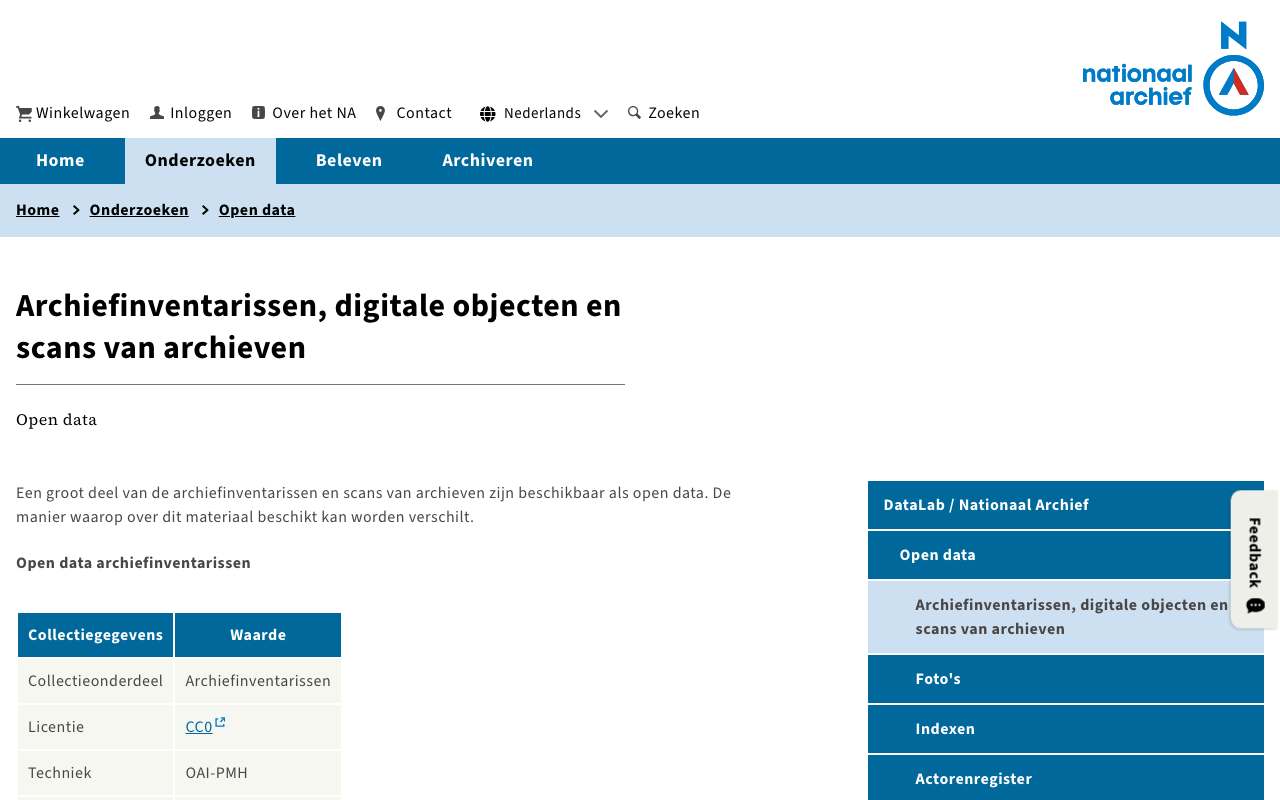
Task: Open the Open data sidebar item
Action: click(1066, 555)
